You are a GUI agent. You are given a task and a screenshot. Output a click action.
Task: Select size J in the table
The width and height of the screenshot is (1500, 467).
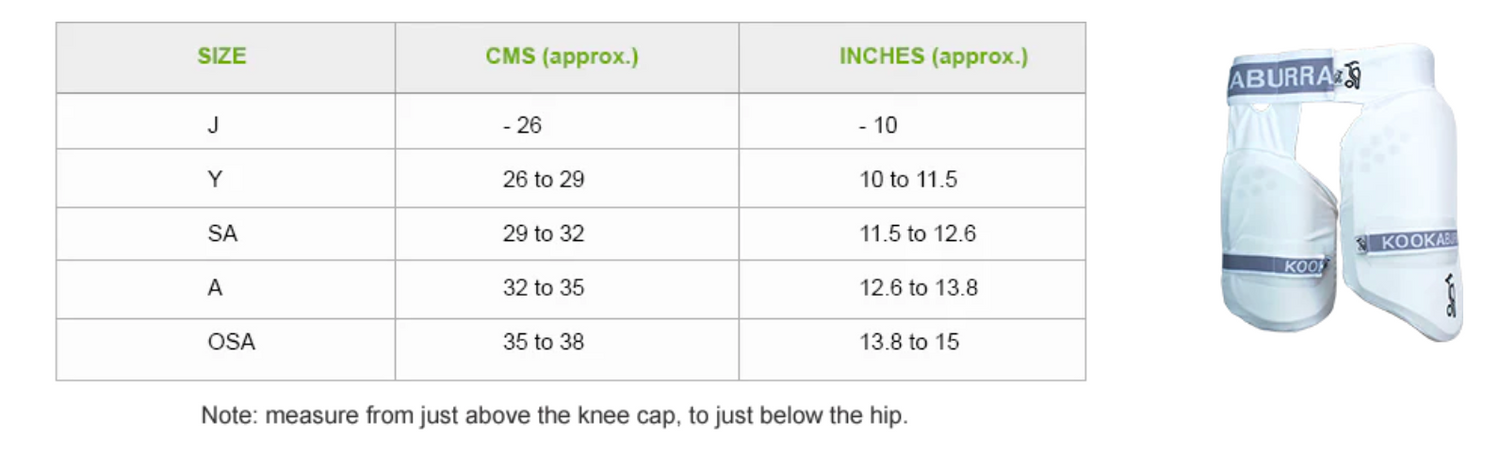coord(212,125)
